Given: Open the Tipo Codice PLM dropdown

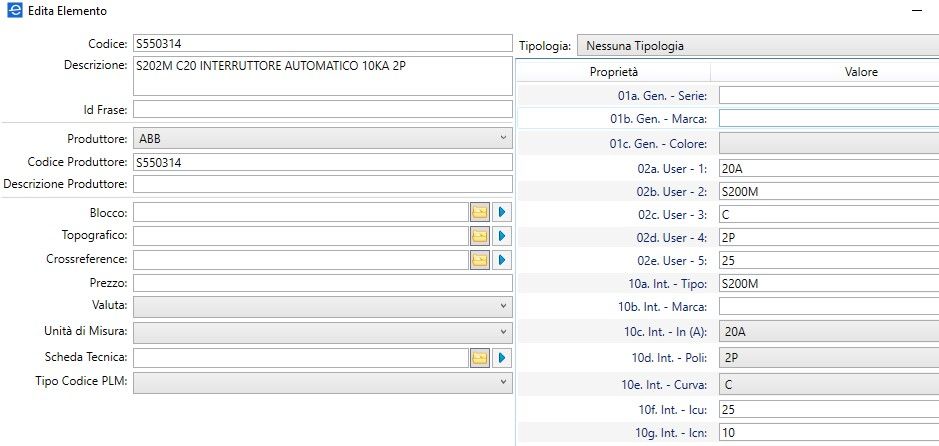Looking at the screenshot, I should (323, 383).
